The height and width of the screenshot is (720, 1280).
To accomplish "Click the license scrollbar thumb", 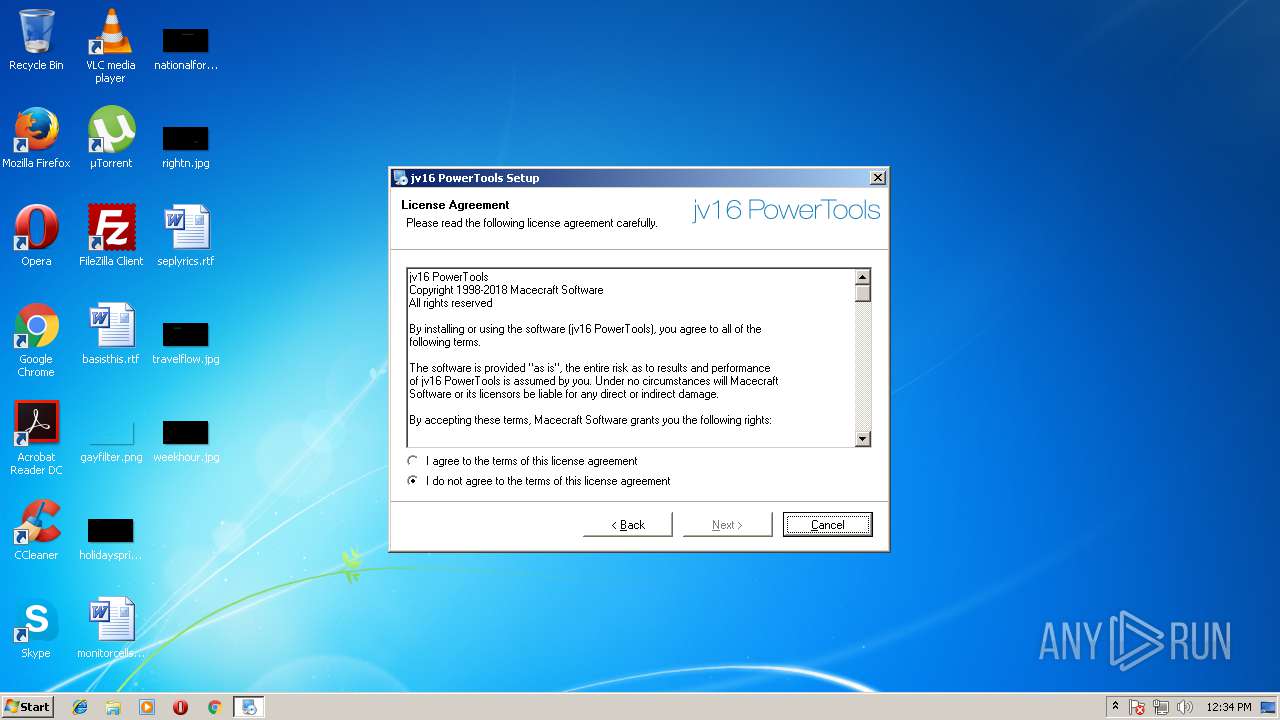I will 863,293.
